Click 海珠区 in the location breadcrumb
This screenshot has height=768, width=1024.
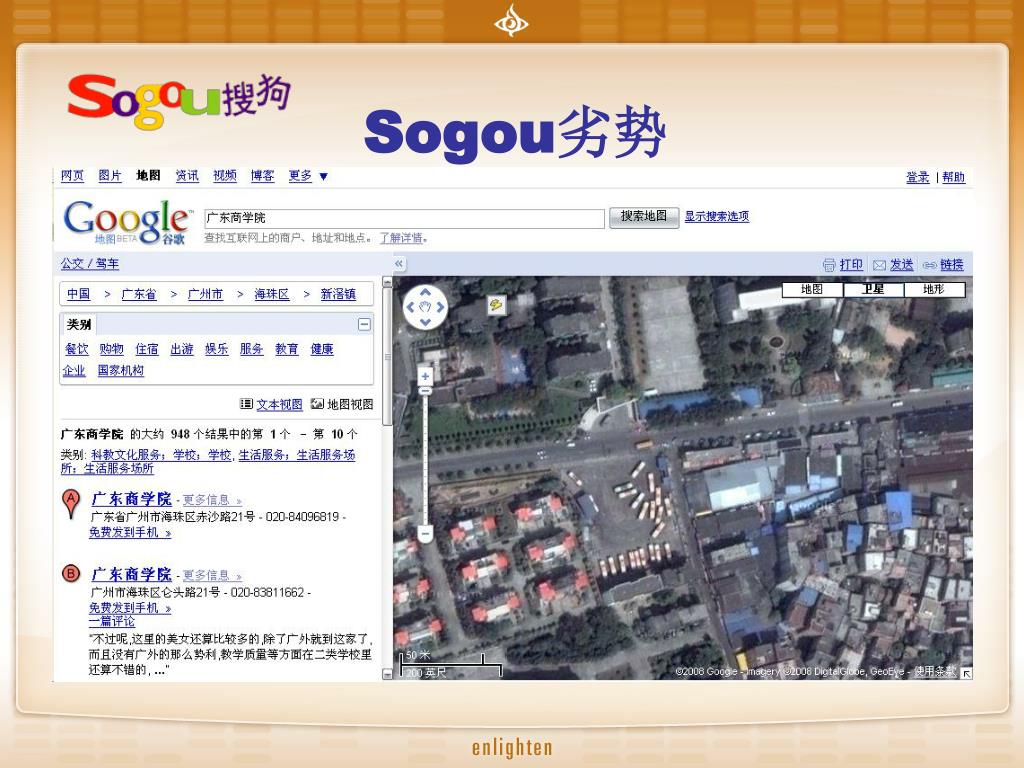(x=272, y=295)
